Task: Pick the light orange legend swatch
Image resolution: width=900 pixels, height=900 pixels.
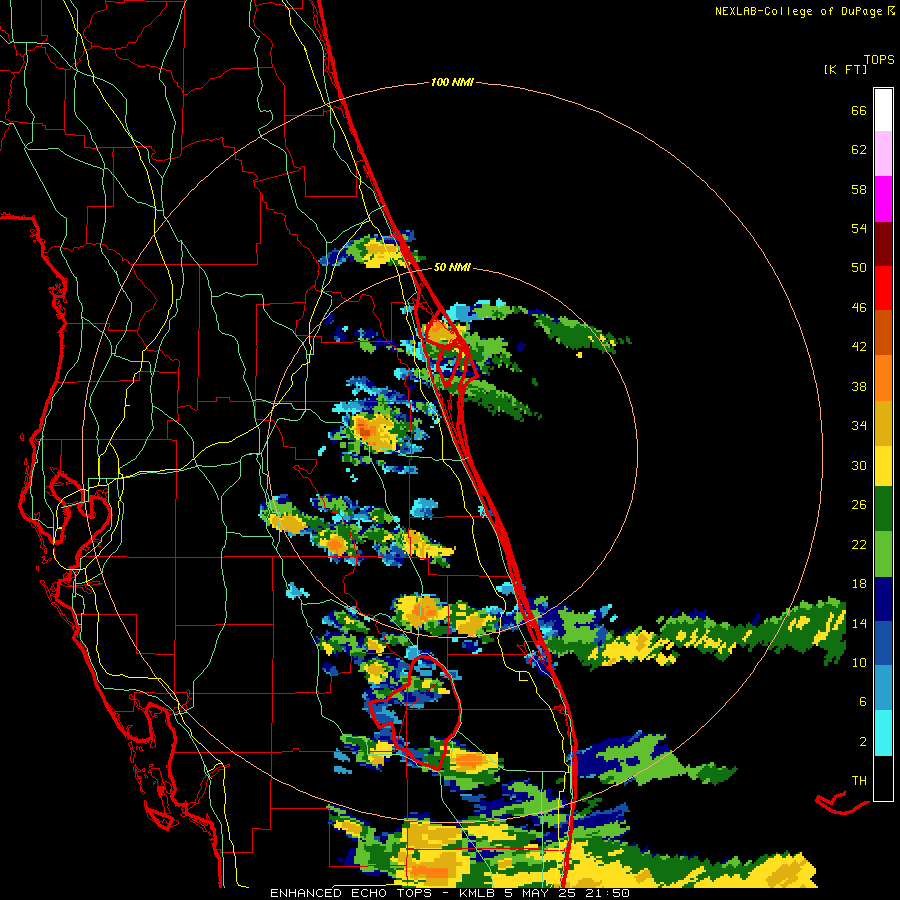Action: pyautogui.click(x=883, y=378)
